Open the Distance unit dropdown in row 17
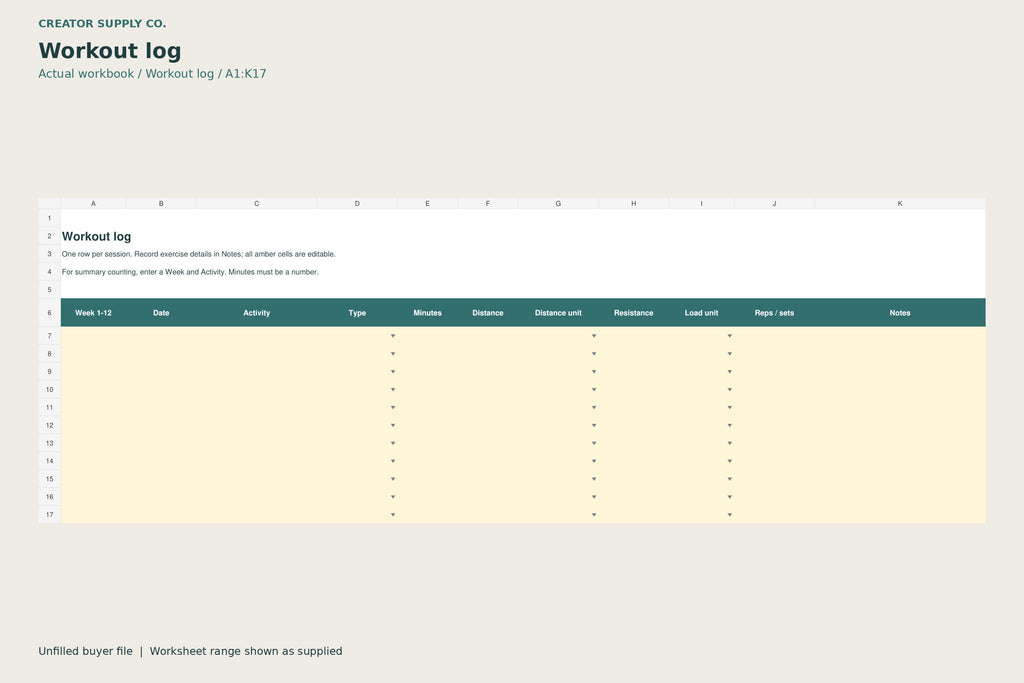The width and height of the screenshot is (1024, 683). 594,515
